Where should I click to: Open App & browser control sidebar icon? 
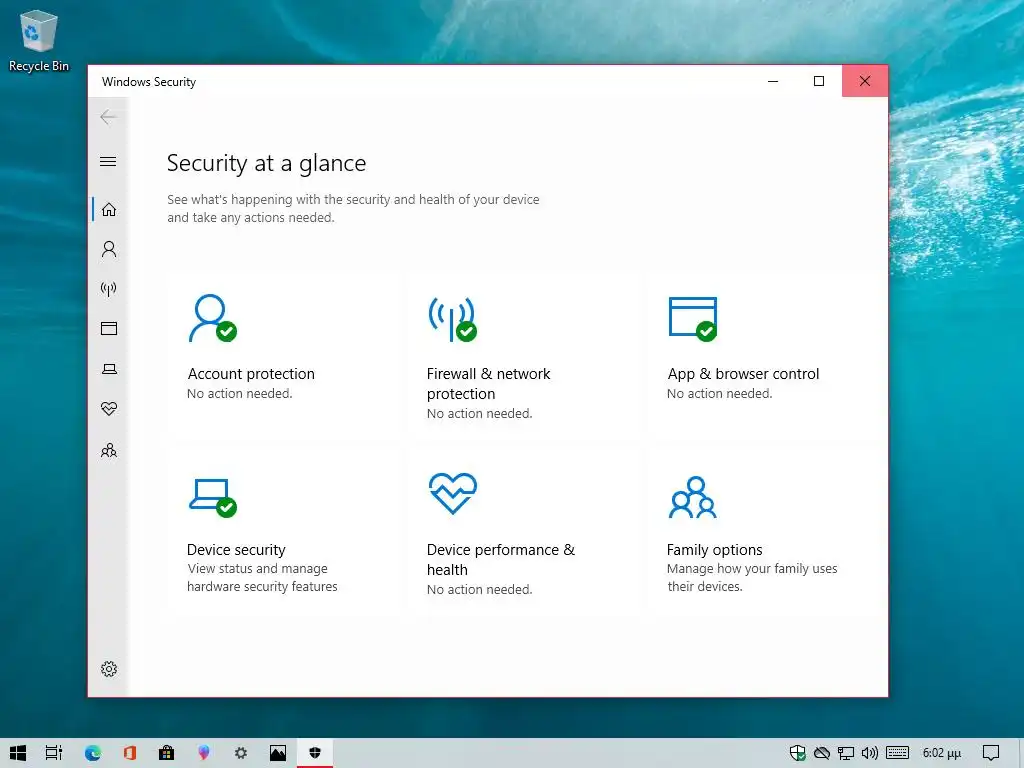(x=108, y=328)
